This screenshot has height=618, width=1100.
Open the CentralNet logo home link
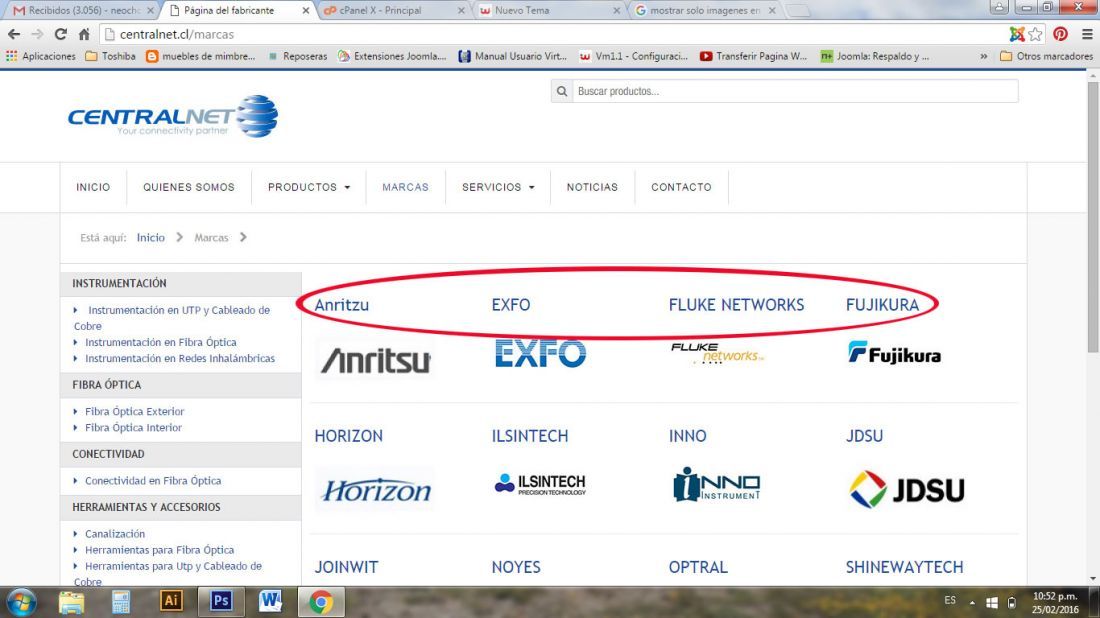click(x=173, y=116)
